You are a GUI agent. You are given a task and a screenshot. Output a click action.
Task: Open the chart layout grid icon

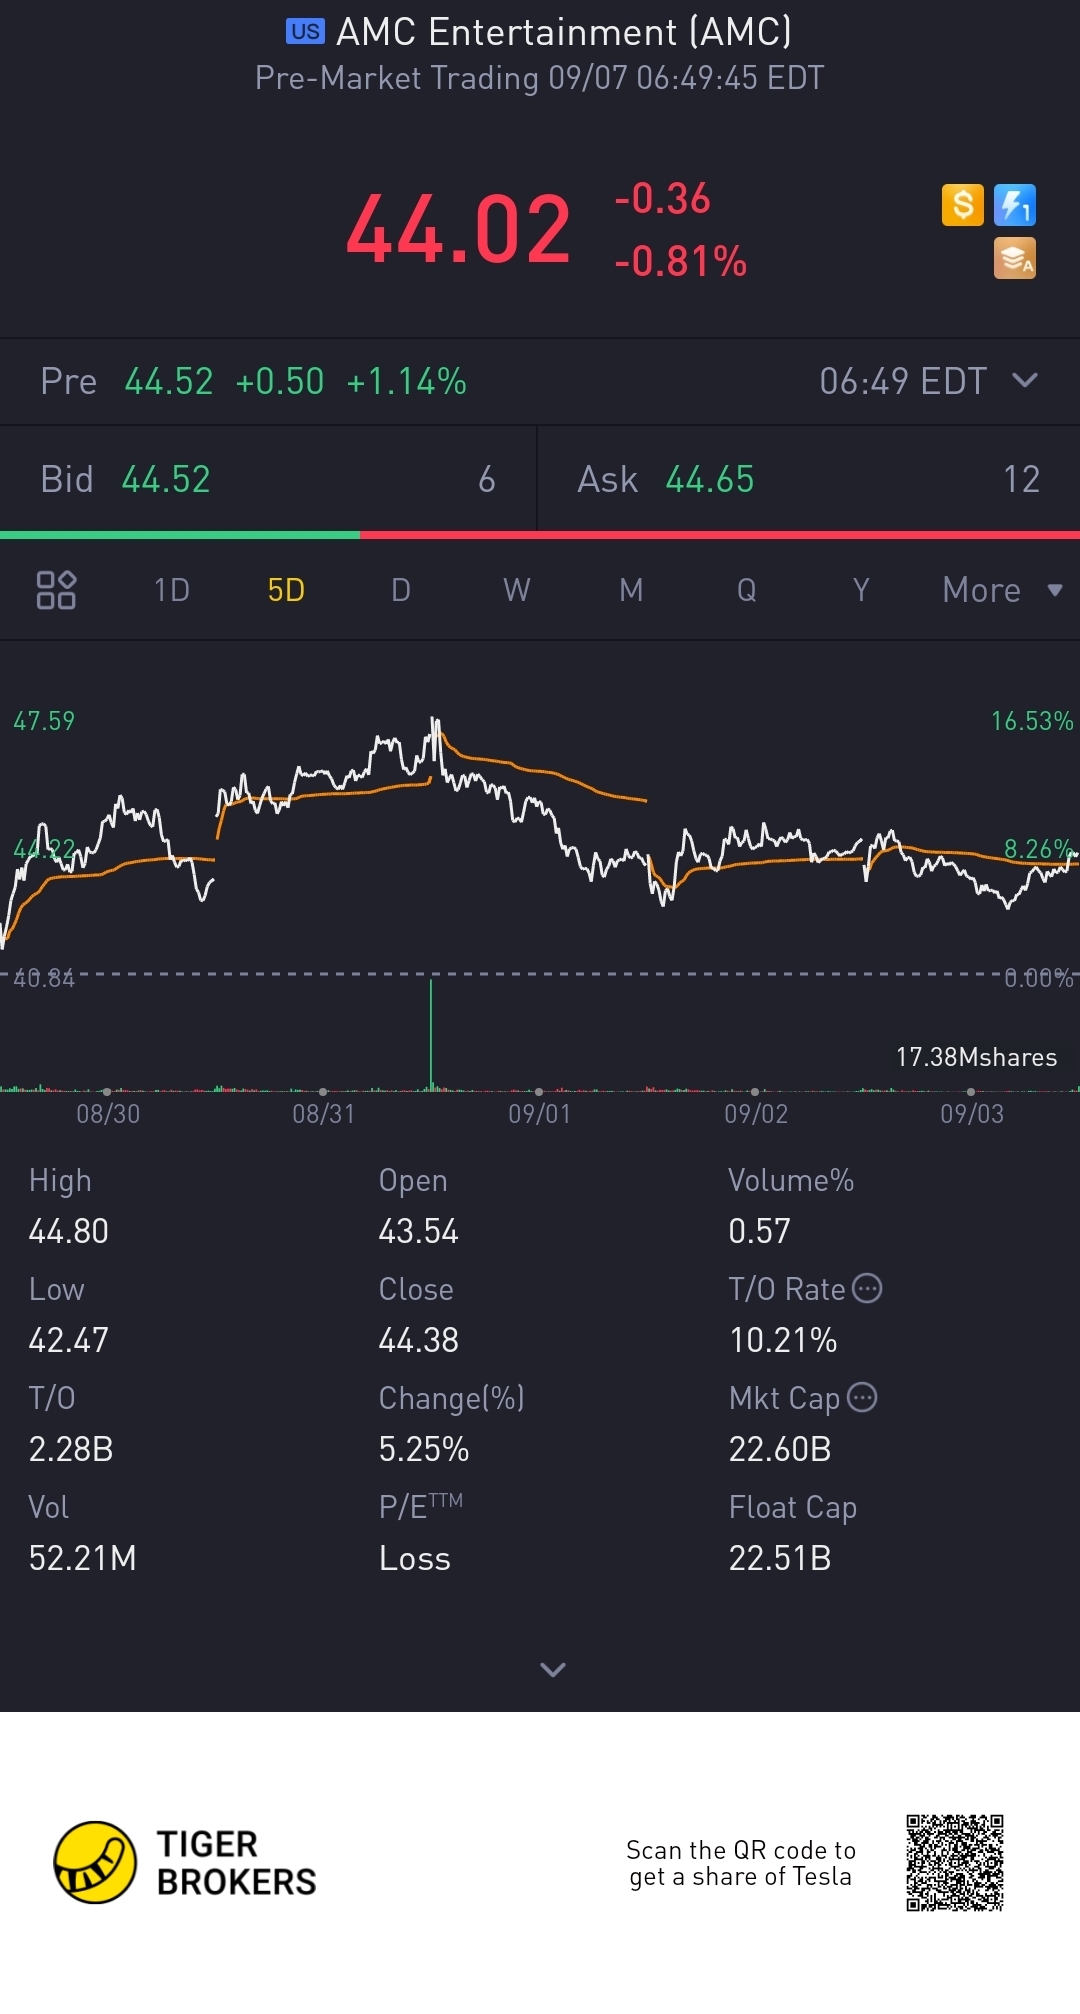coord(56,590)
